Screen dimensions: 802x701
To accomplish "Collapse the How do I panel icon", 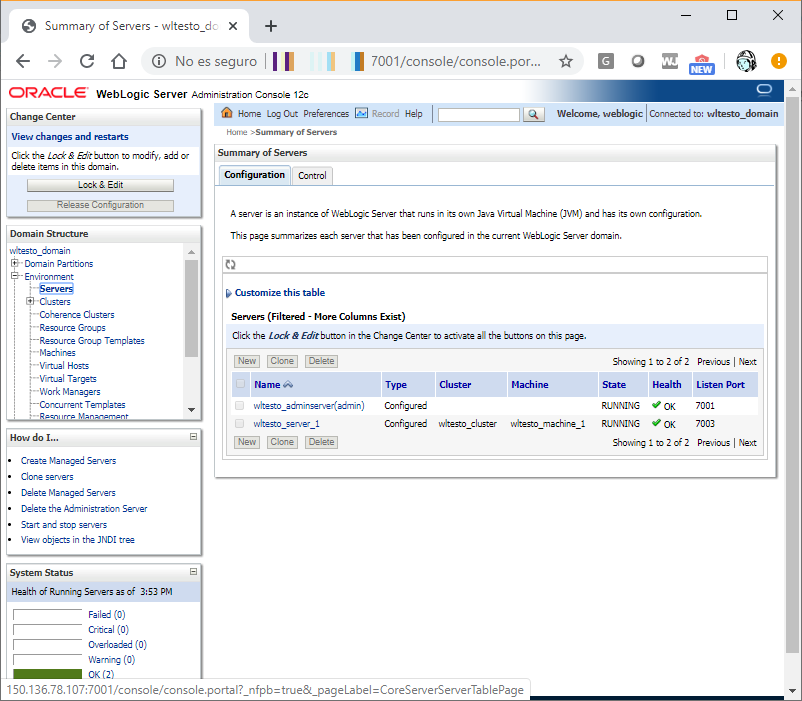I will pyautogui.click(x=192, y=437).
